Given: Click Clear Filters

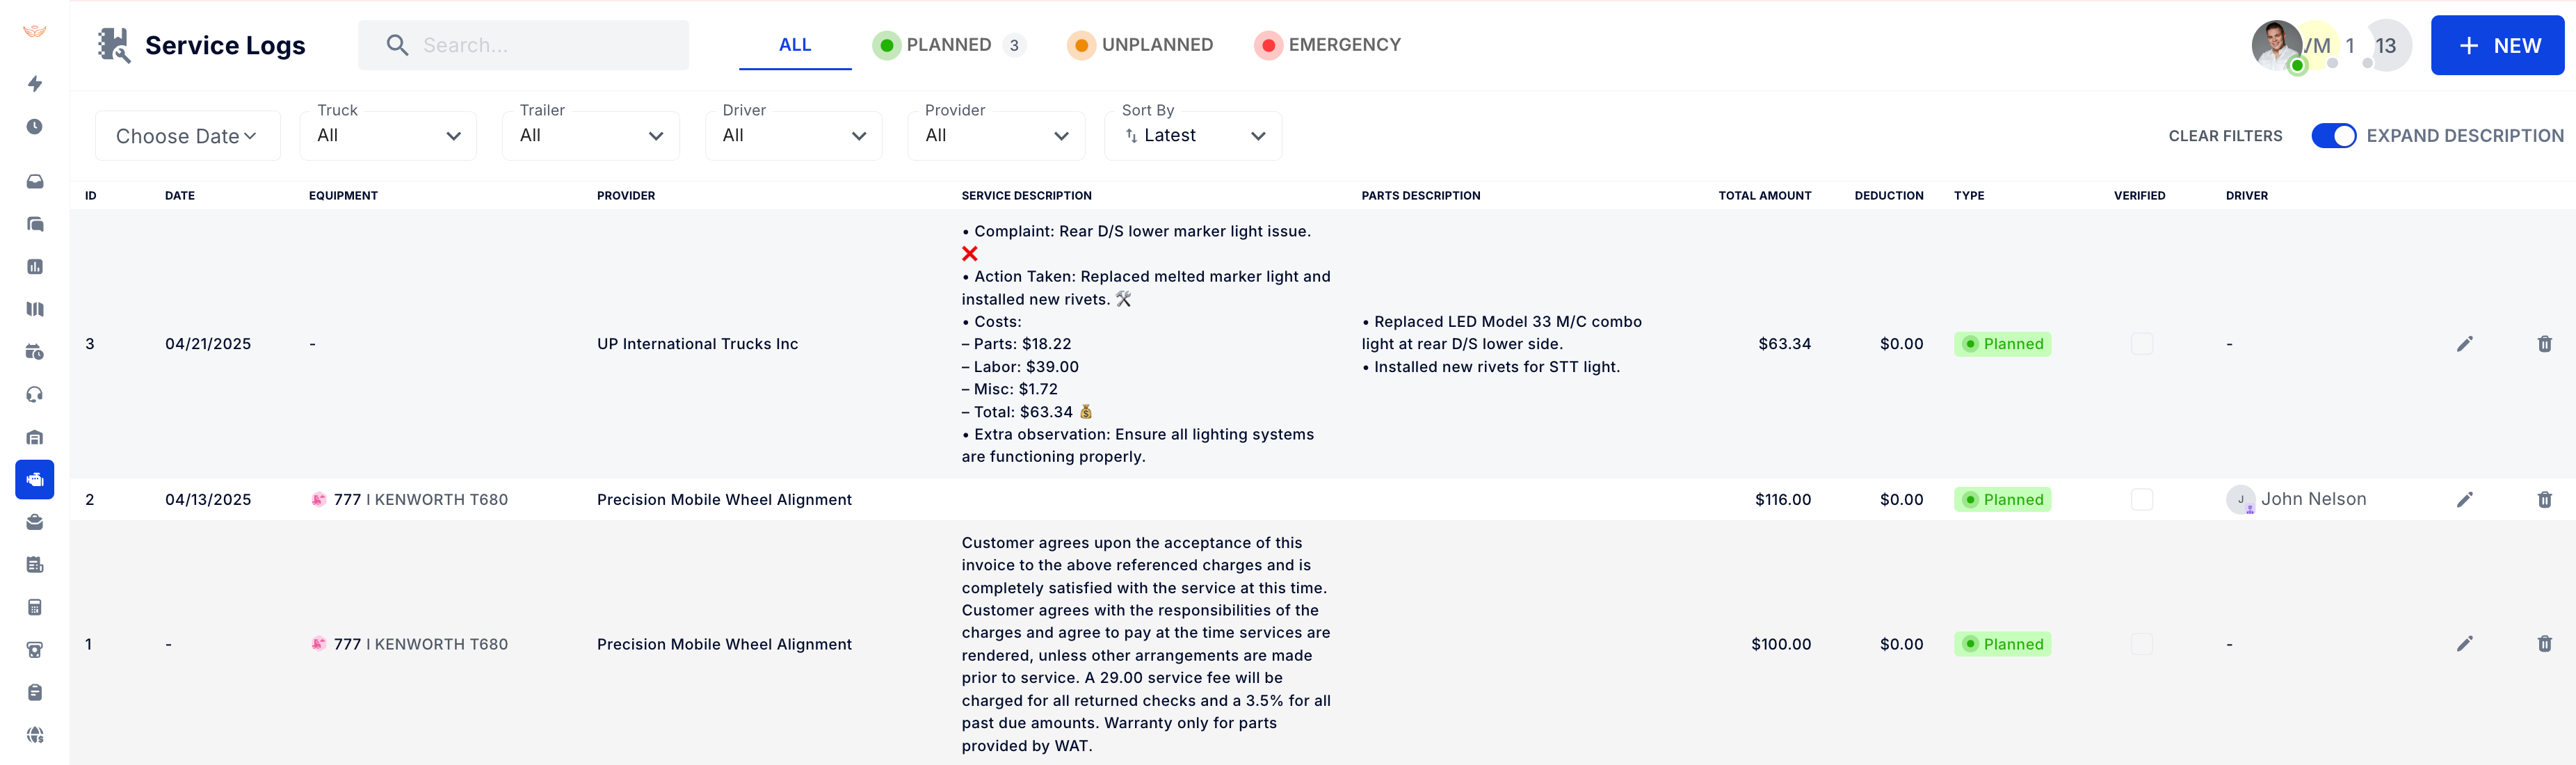Looking at the screenshot, I should [2225, 136].
